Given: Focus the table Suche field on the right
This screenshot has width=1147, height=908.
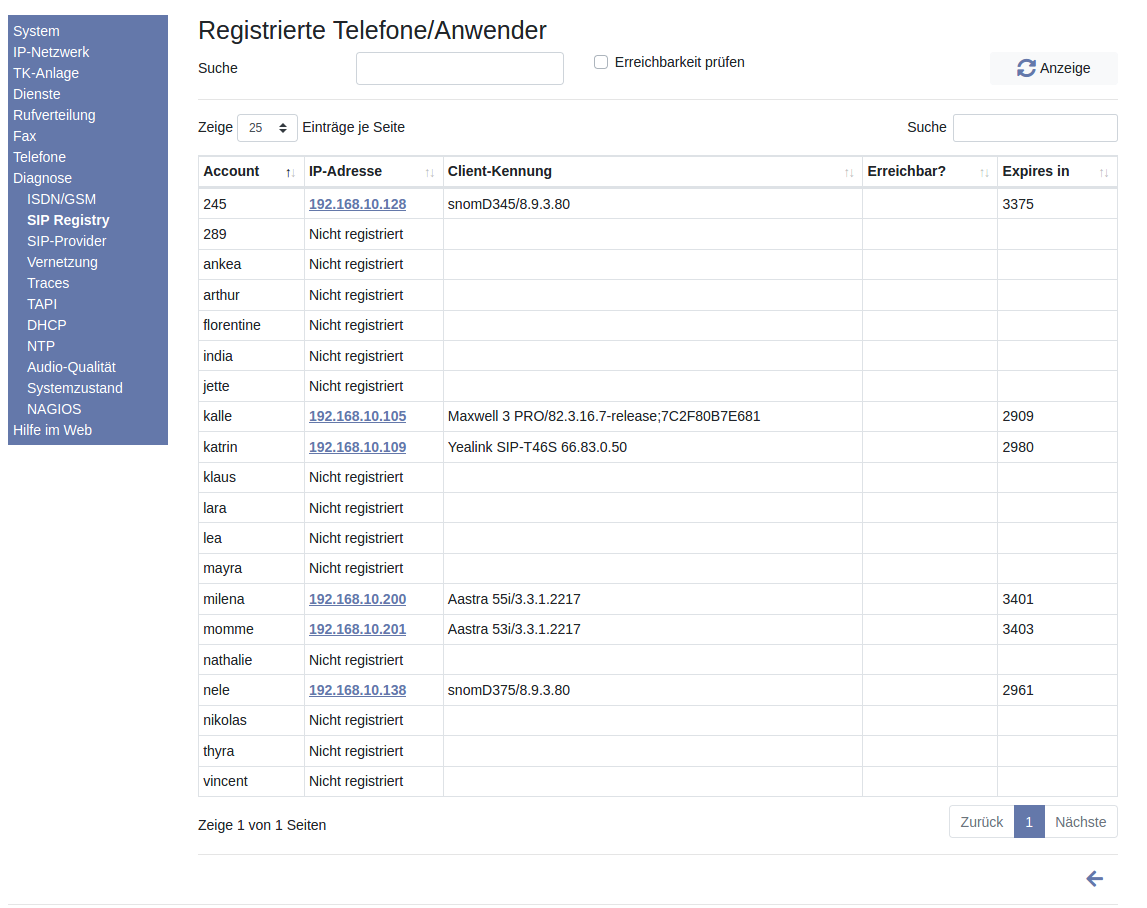Looking at the screenshot, I should (1034, 128).
